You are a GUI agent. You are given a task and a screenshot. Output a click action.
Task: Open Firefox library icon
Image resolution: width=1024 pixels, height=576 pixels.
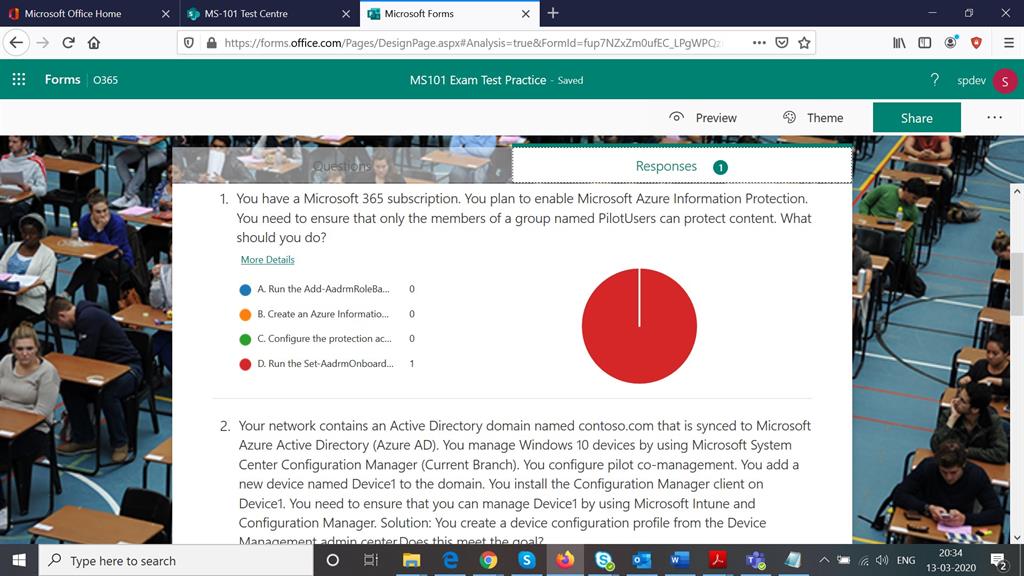coord(899,42)
